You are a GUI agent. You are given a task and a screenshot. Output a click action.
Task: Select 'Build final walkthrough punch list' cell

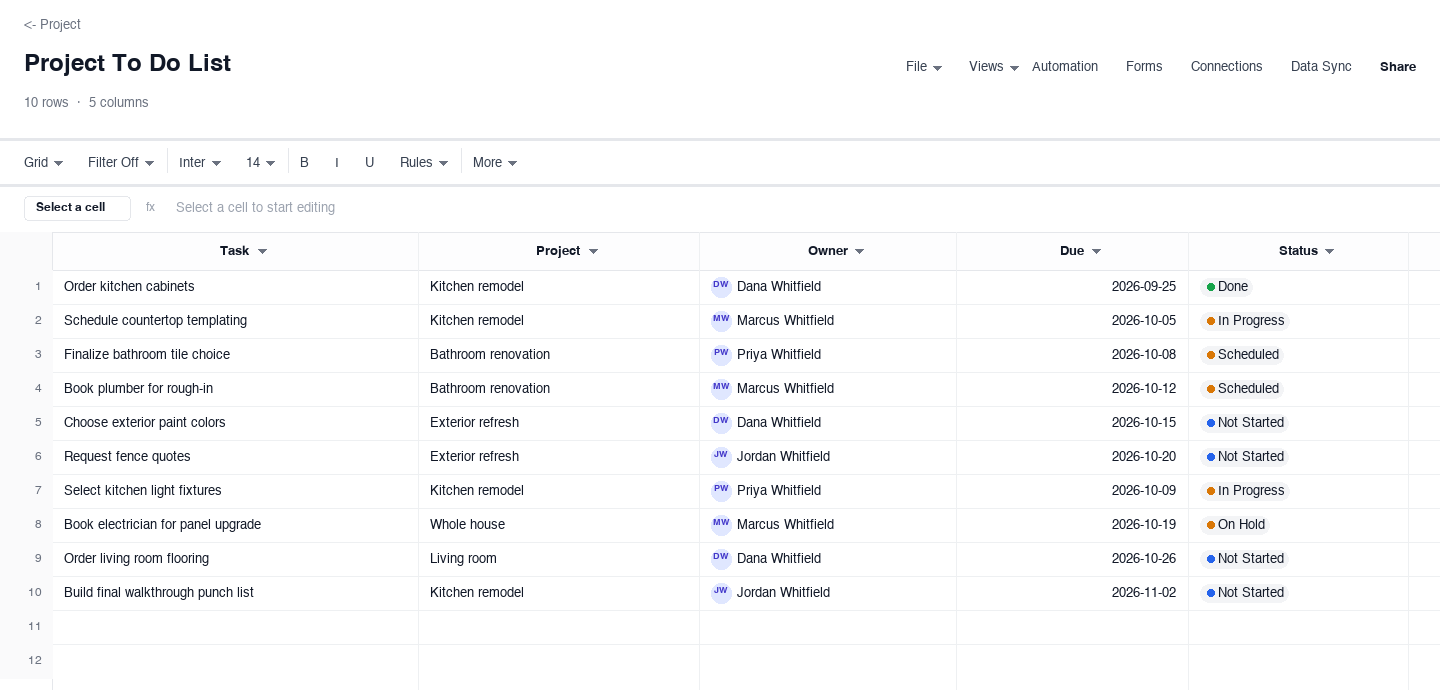point(236,593)
